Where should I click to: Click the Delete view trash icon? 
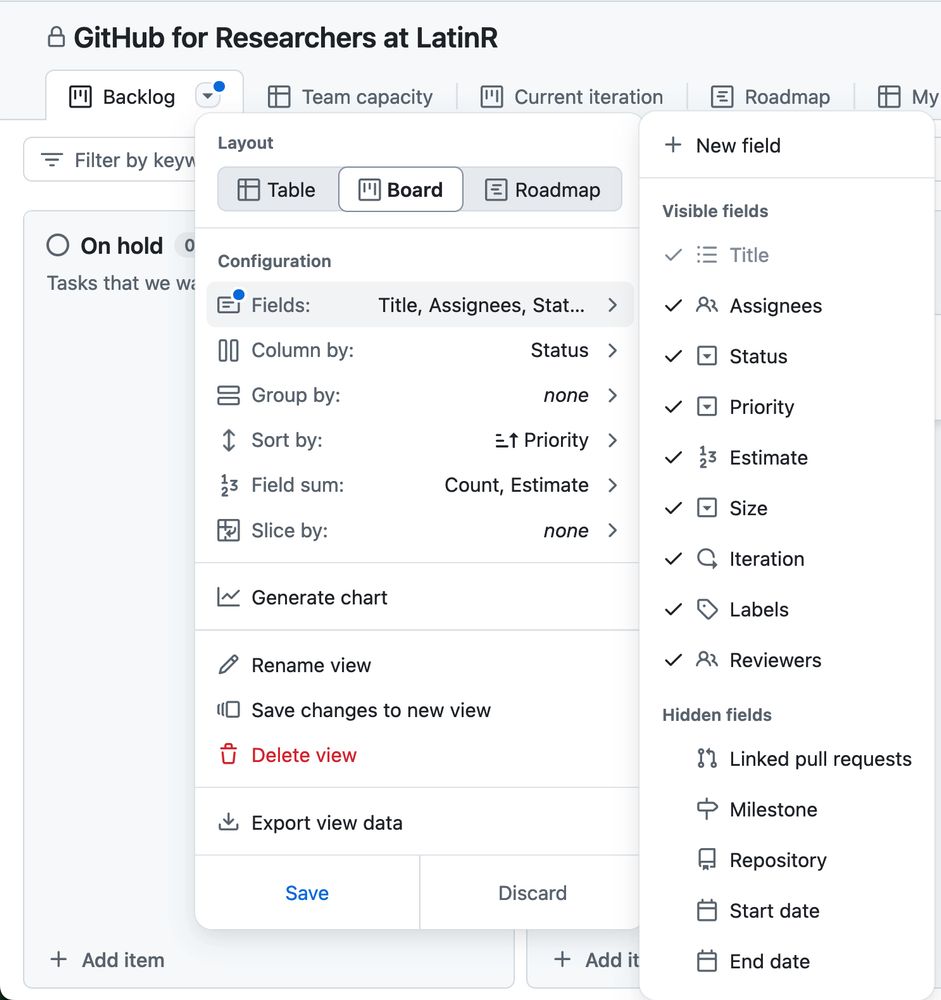tap(231, 756)
